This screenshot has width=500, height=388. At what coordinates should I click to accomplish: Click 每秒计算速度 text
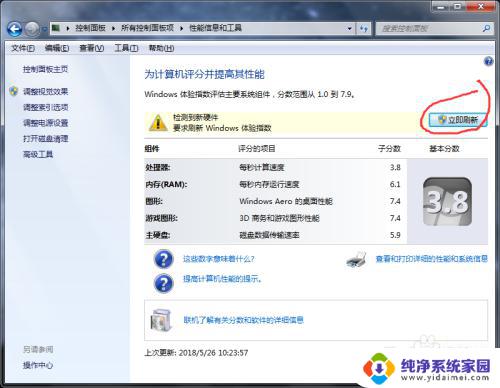coord(262,167)
